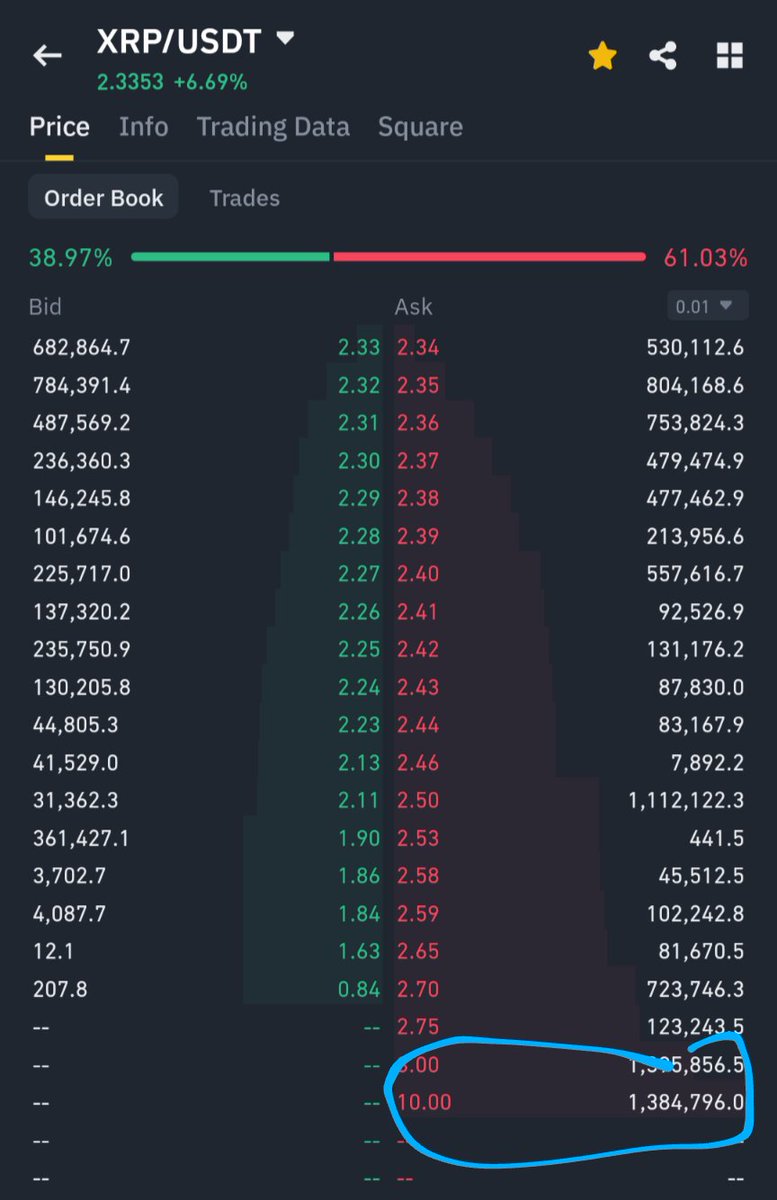Open the 0.01 price precision dropdown

point(707,306)
